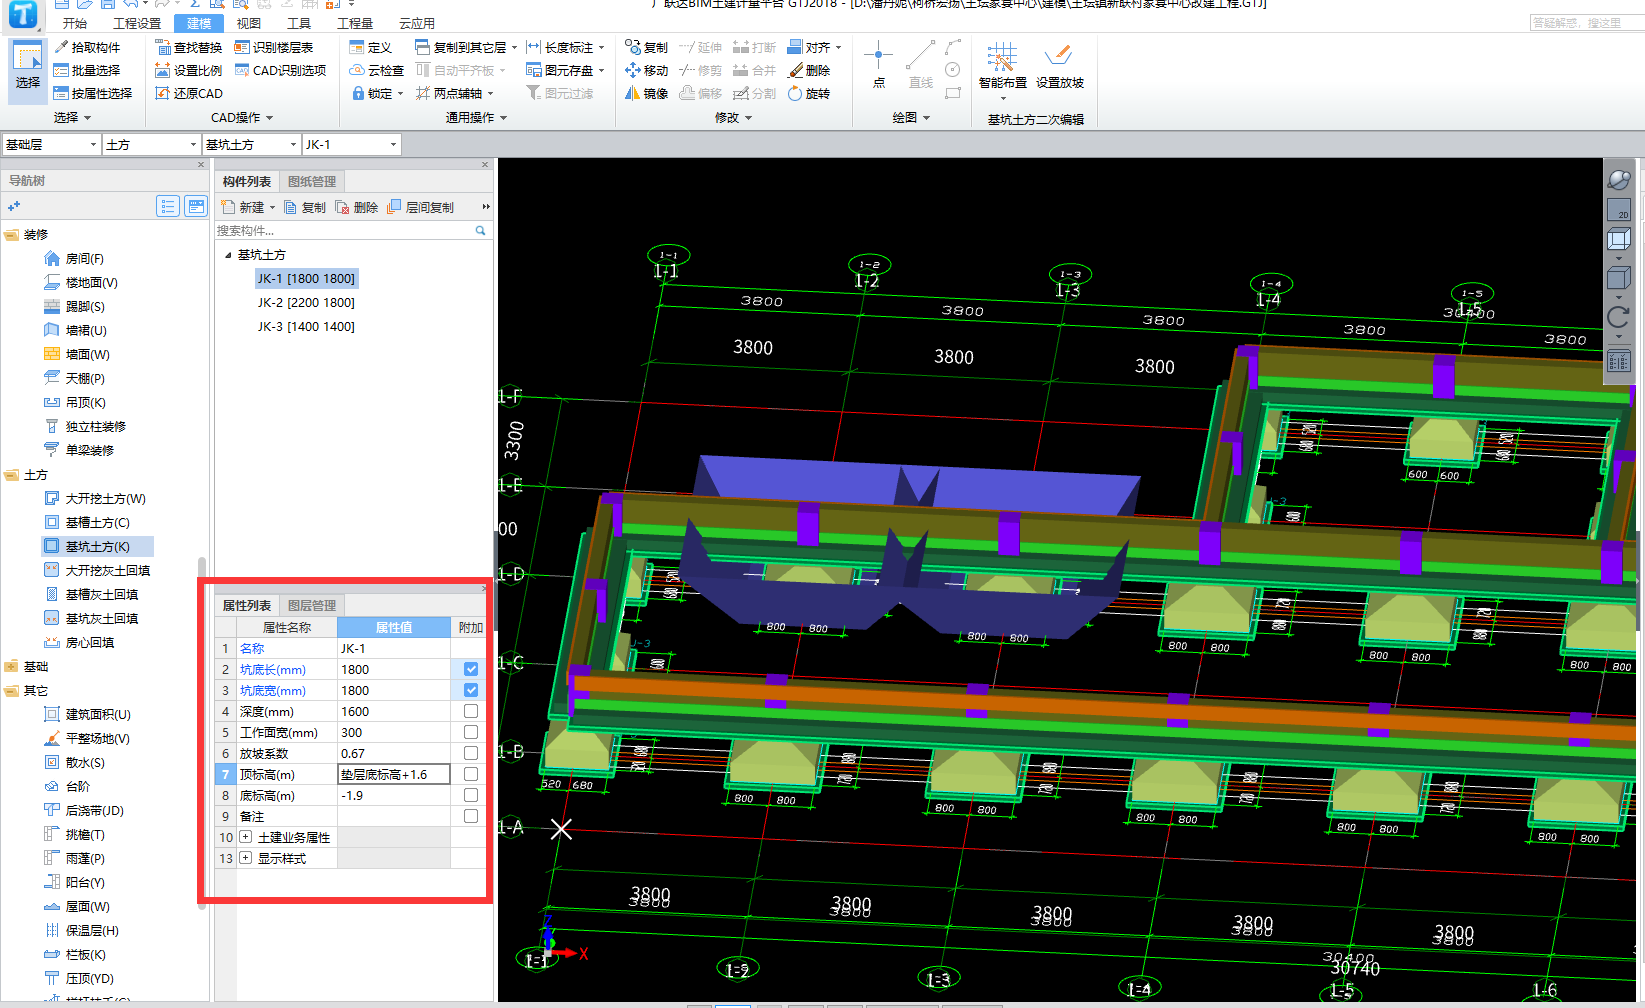
Task: Click 删除 delete in modify group
Action: pyautogui.click(x=809, y=70)
